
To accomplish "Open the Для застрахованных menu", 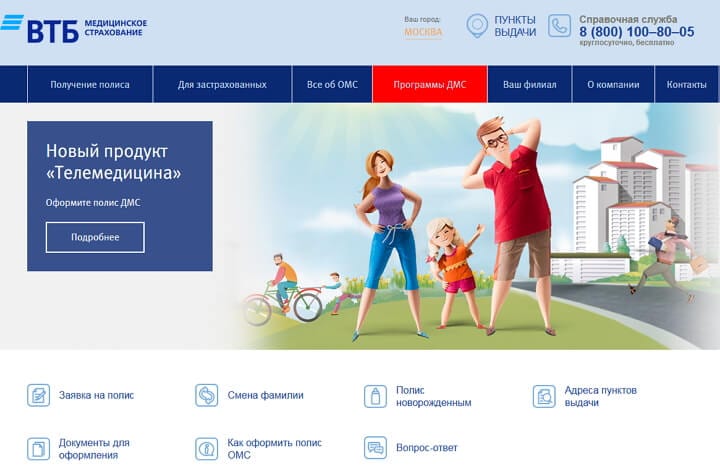I will [222, 85].
